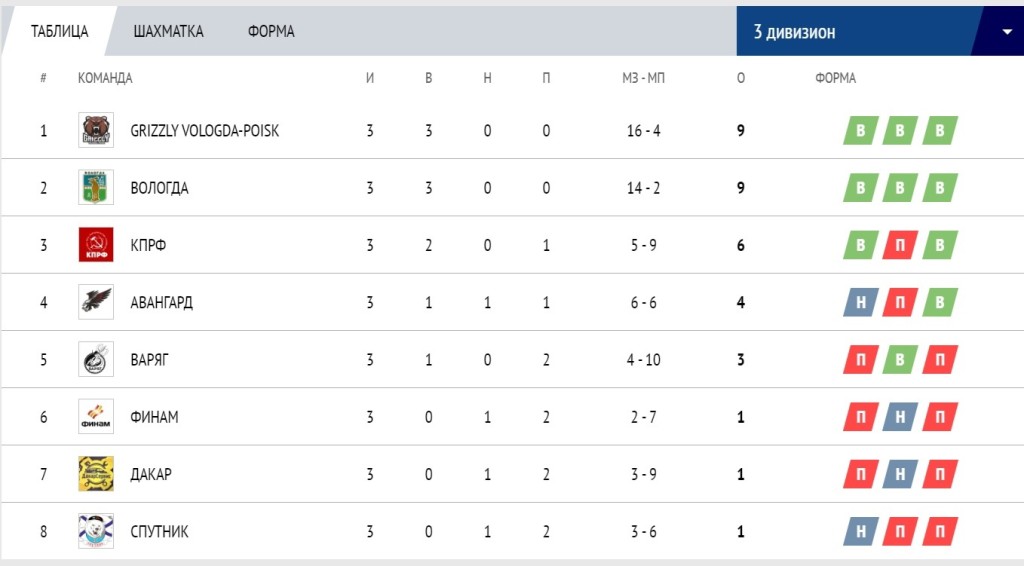This screenshot has width=1024, height=566.
Task: Click КПРФ's red П loss form badge
Action: click(x=900, y=245)
